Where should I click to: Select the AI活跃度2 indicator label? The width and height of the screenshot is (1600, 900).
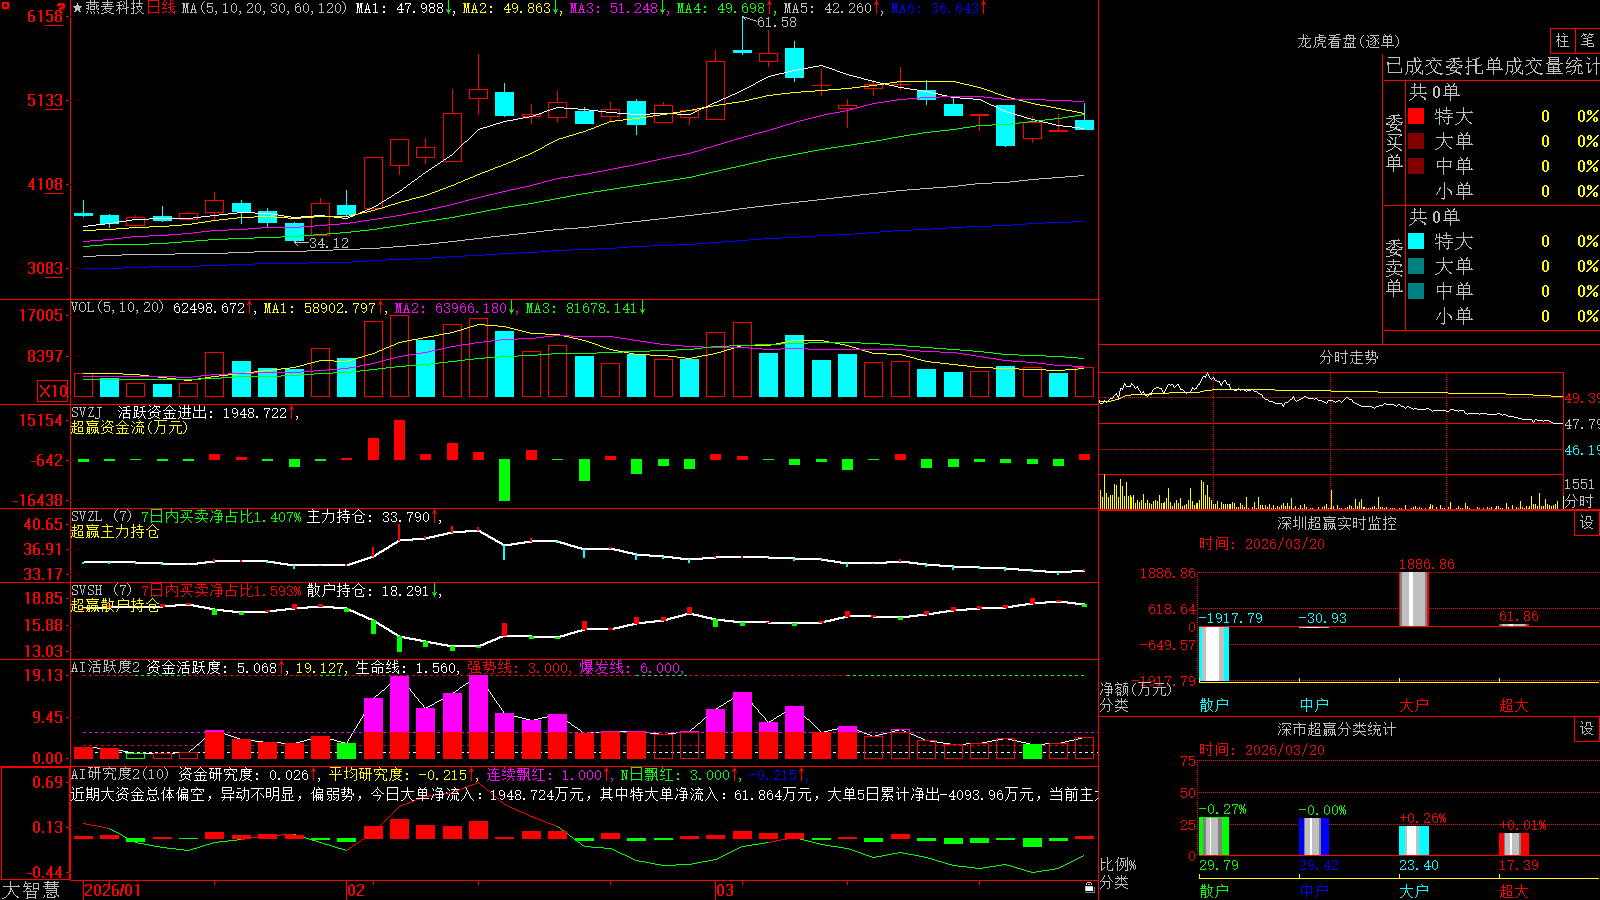click(x=105, y=667)
